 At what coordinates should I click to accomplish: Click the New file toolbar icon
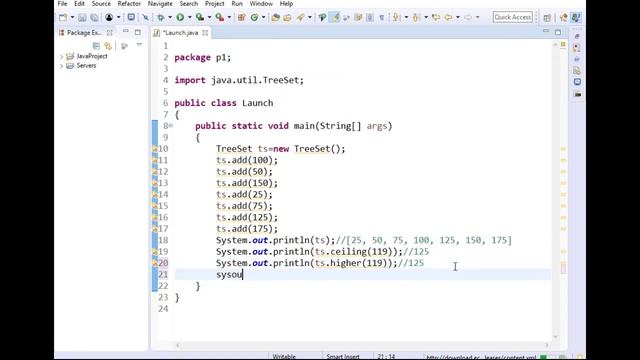click(x=63, y=18)
